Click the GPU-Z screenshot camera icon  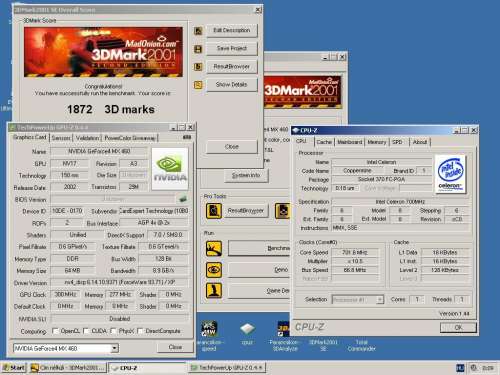[x=187, y=137]
